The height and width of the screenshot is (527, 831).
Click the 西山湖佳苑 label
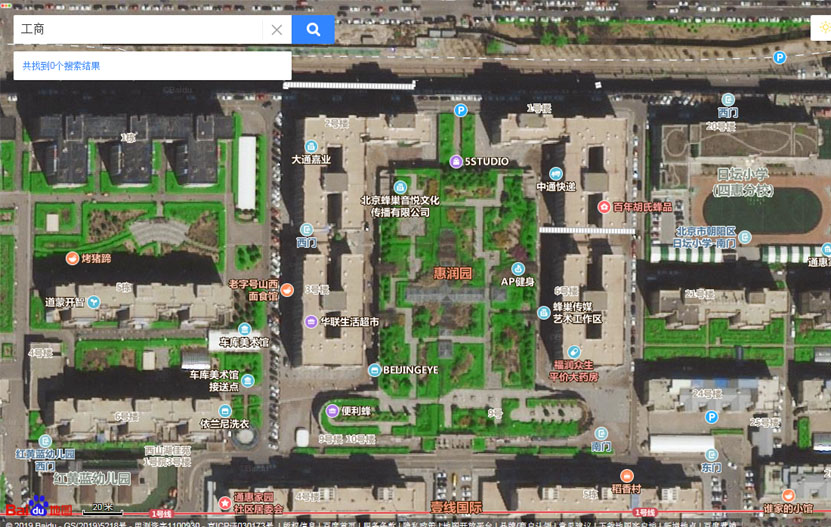(167, 451)
